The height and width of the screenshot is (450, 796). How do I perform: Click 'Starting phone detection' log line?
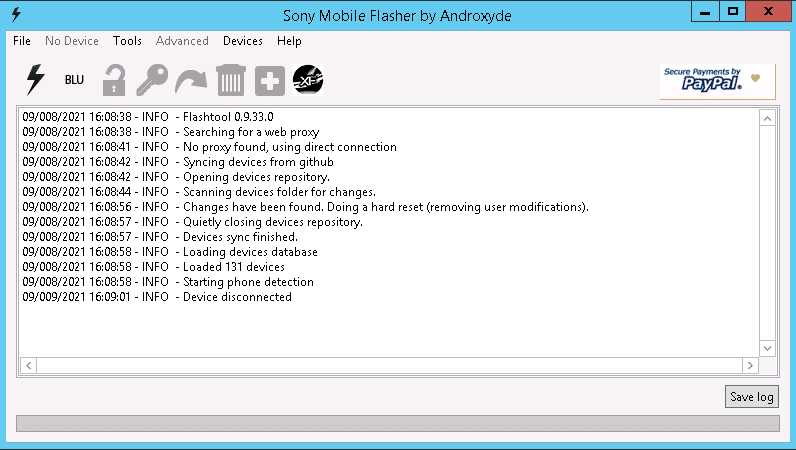(168, 282)
